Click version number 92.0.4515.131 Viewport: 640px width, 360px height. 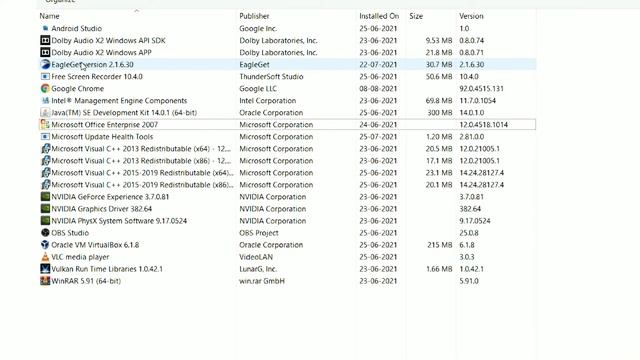pyautogui.click(x=481, y=89)
